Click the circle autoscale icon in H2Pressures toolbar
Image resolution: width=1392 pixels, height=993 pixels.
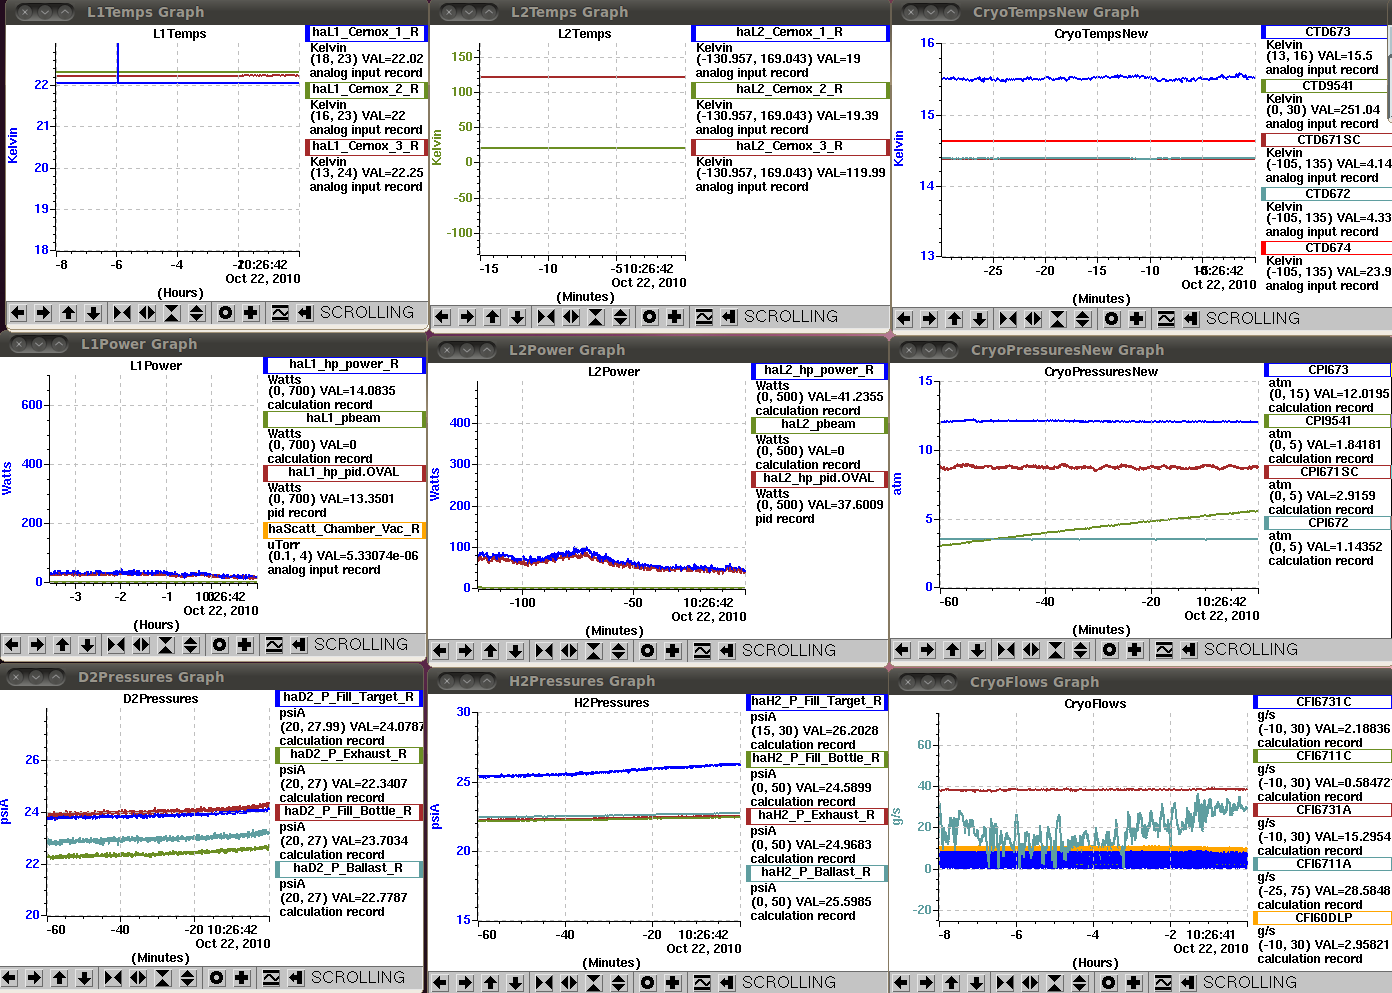coord(648,983)
